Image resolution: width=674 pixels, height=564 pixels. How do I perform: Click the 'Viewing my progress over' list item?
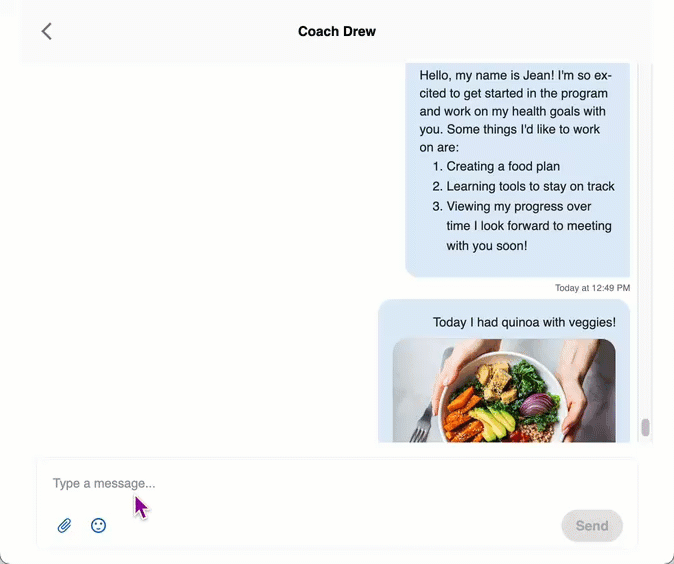tap(519, 206)
